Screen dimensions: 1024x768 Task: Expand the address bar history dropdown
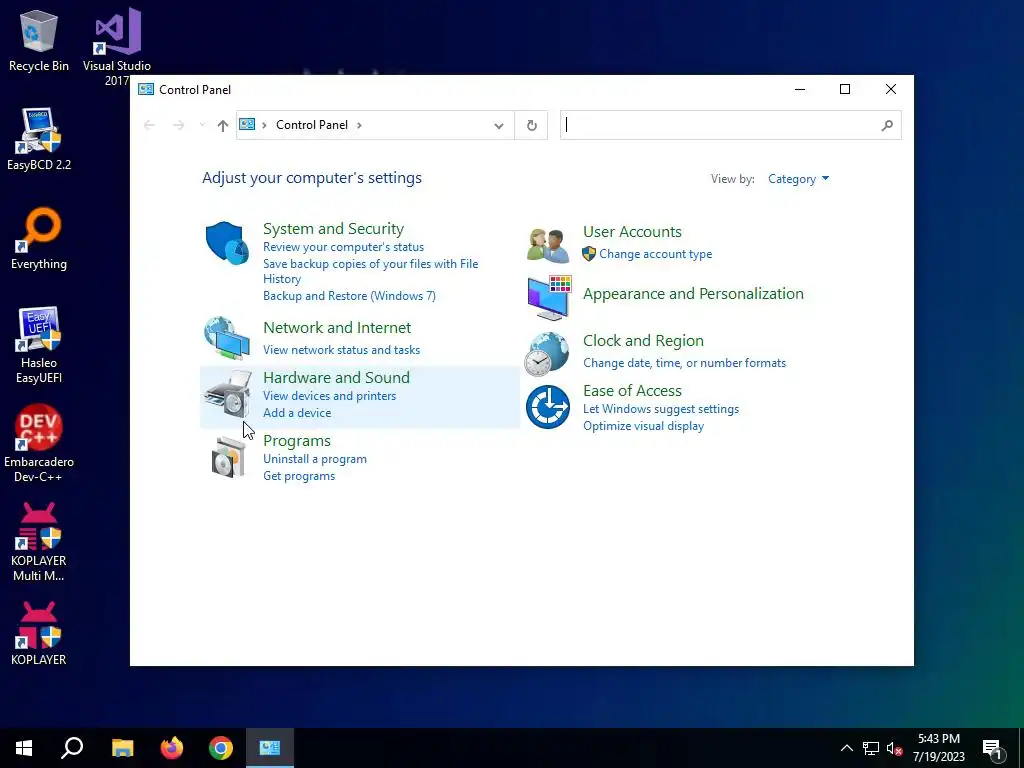tap(499, 125)
